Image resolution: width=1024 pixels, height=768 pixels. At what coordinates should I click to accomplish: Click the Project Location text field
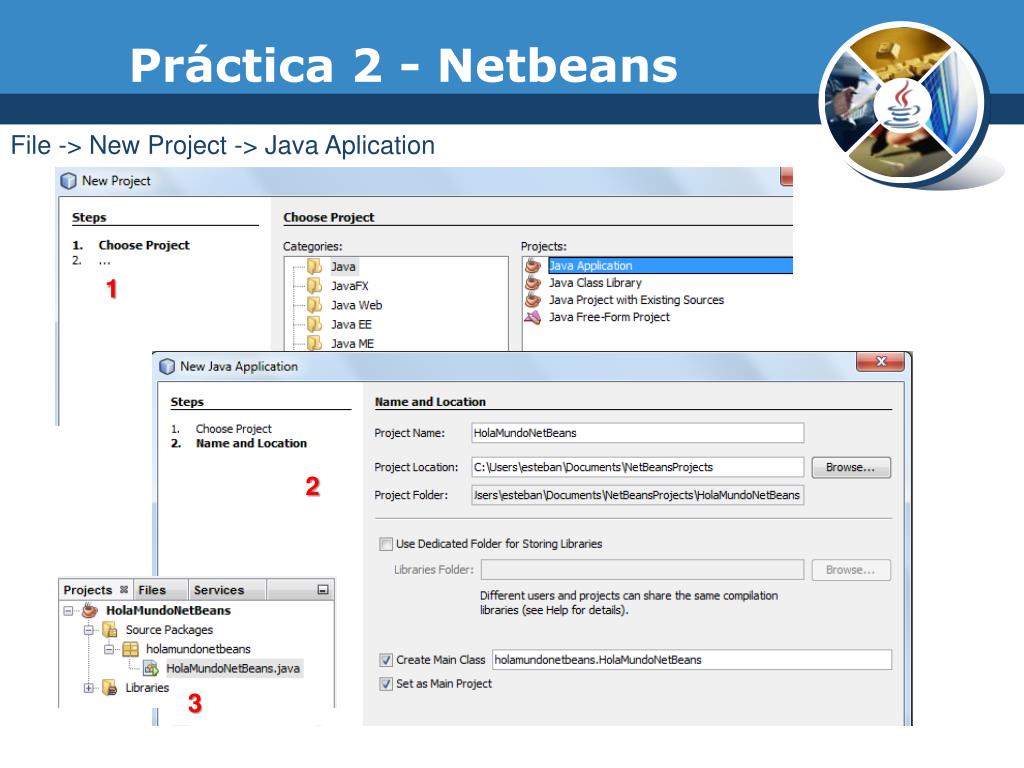point(637,468)
